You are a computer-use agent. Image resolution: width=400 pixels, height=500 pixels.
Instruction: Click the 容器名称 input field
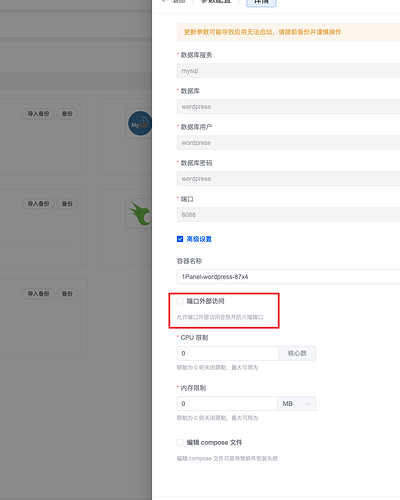point(288,277)
